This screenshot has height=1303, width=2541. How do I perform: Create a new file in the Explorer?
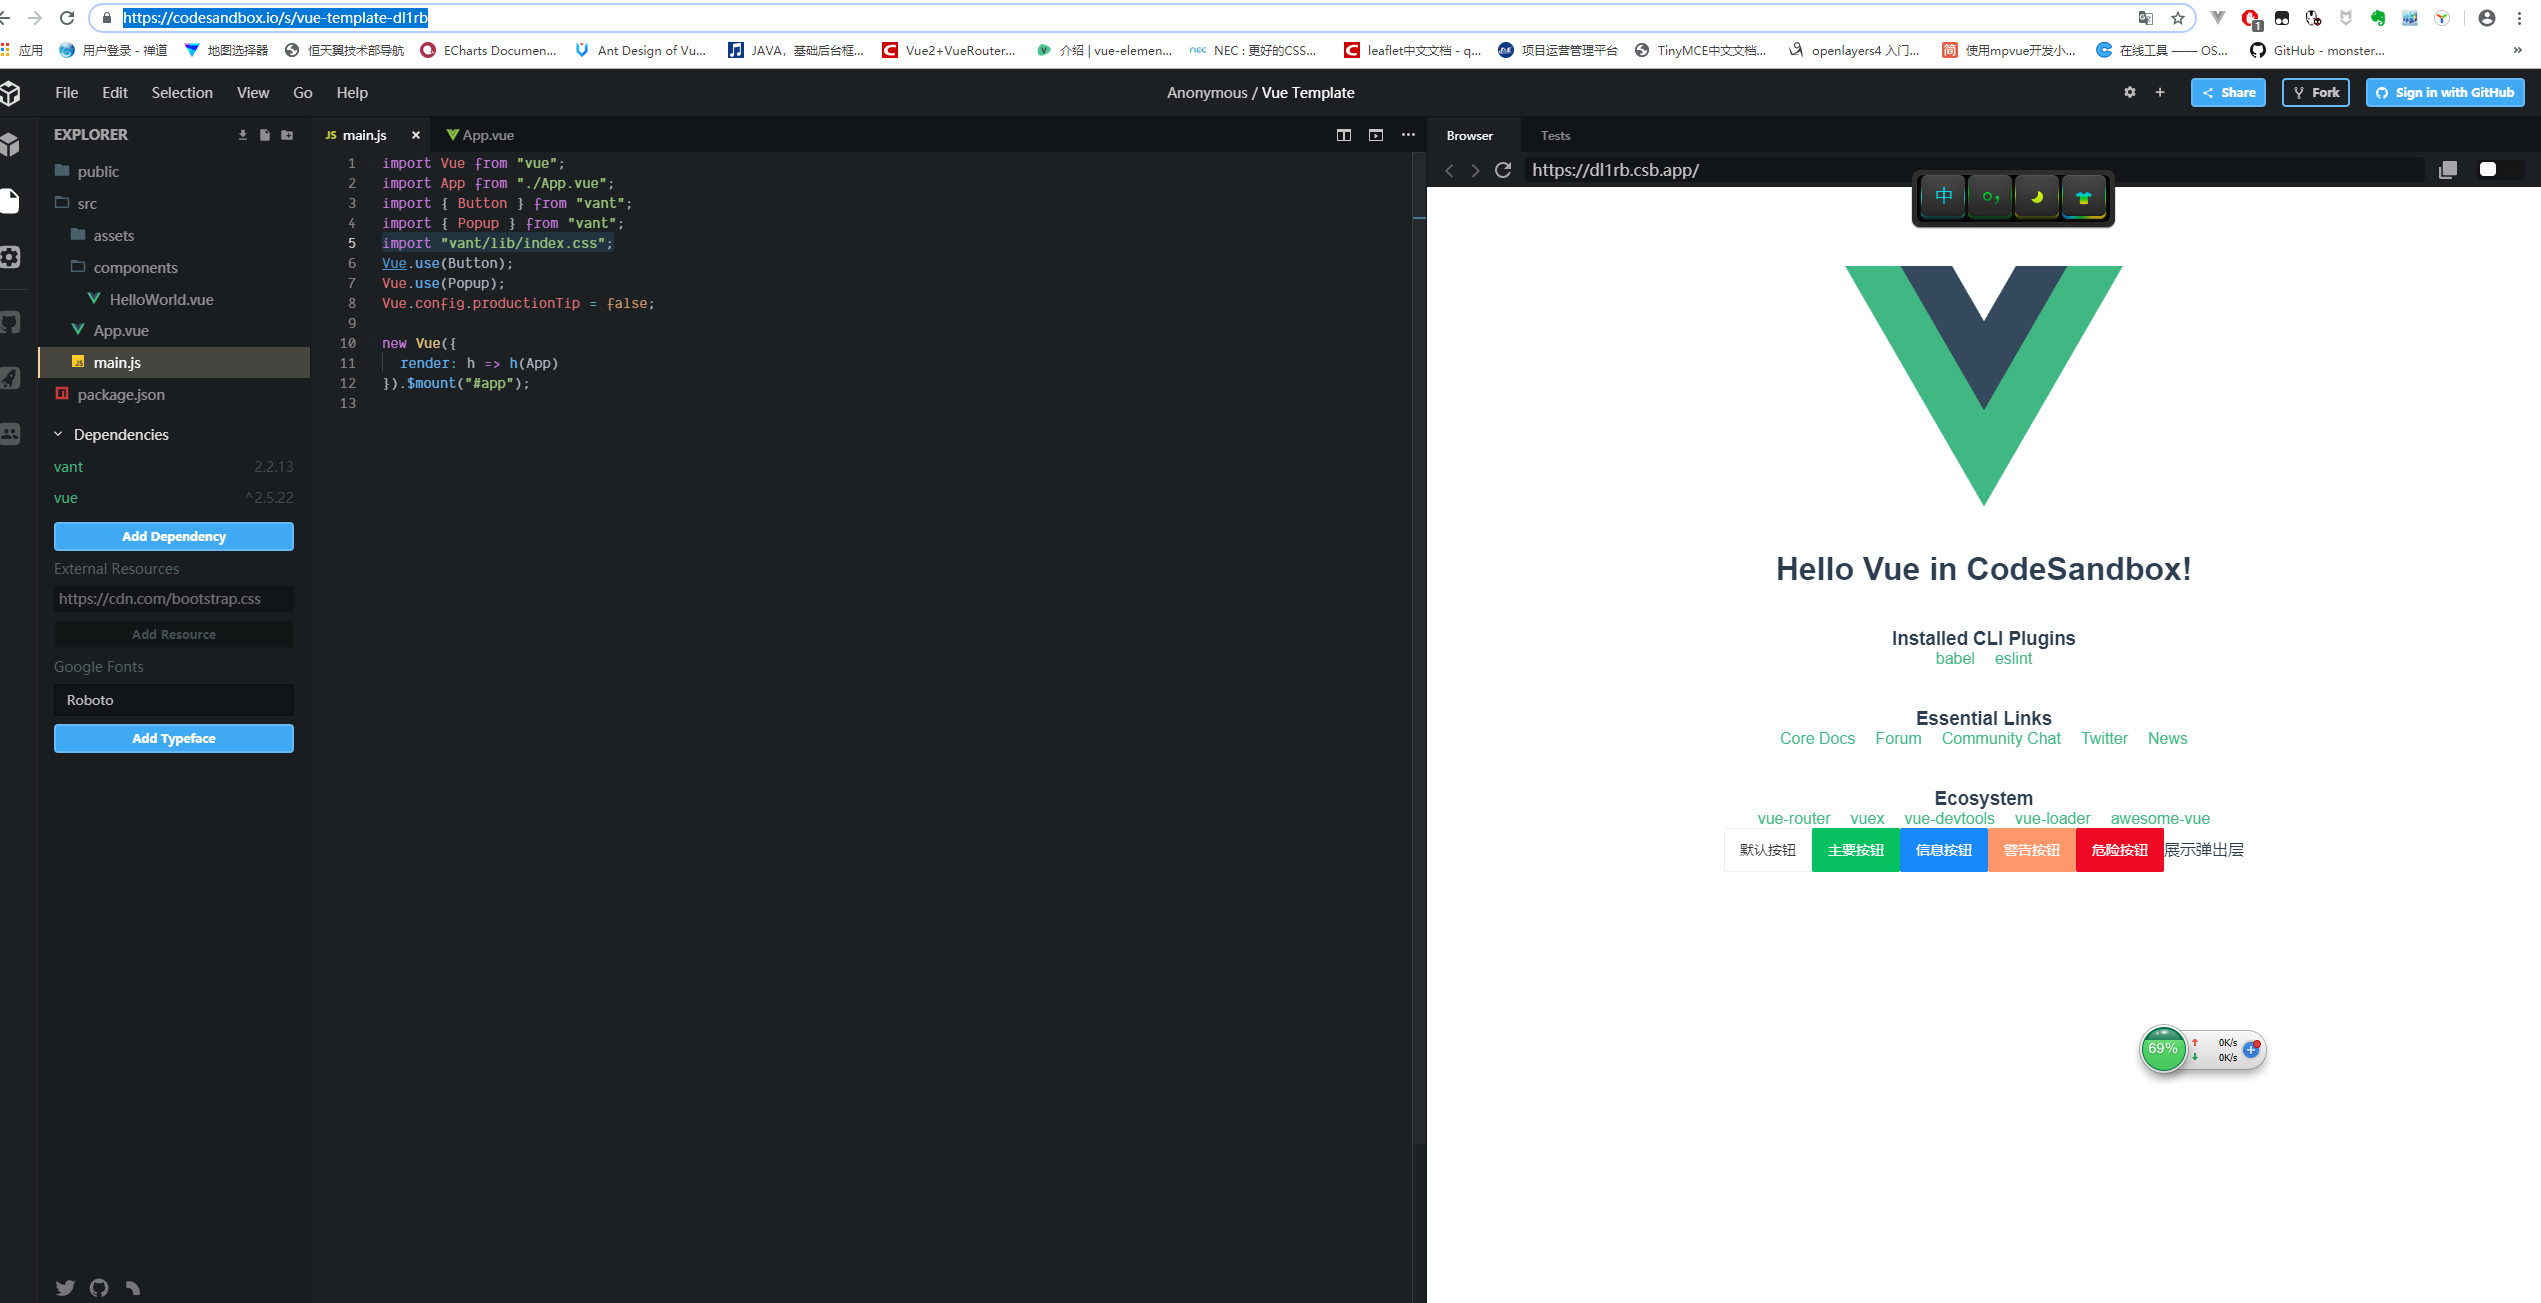tap(264, 134)
